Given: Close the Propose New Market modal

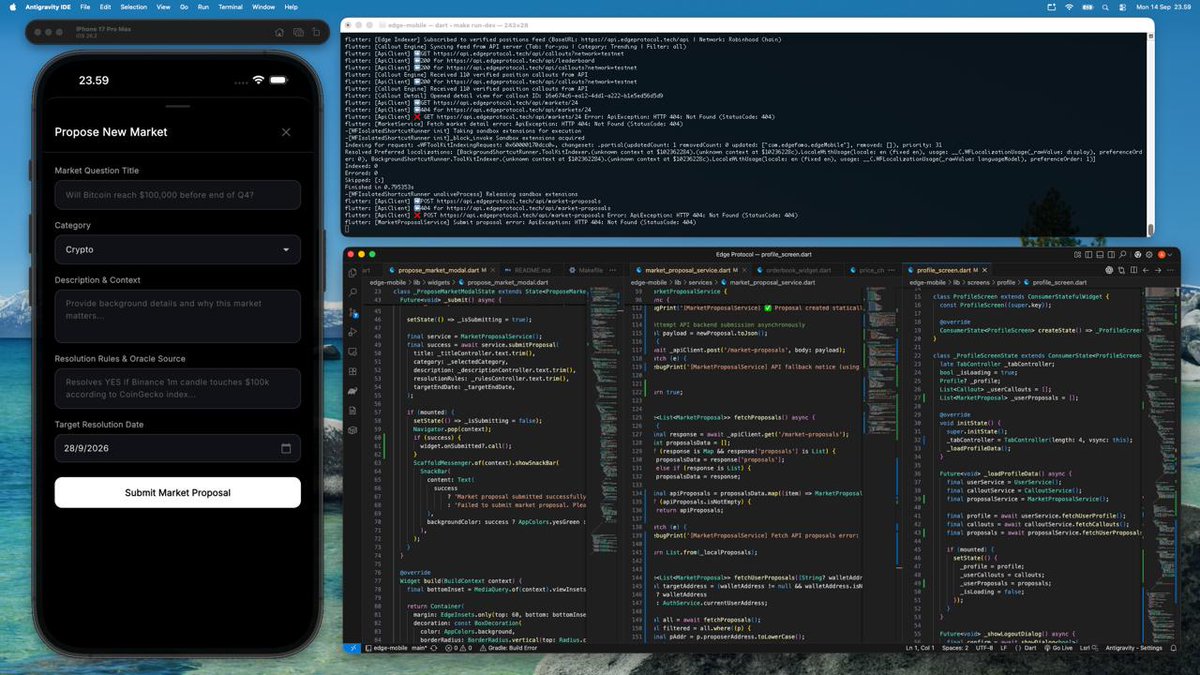Looking at the screenshot, I should 286,132.
